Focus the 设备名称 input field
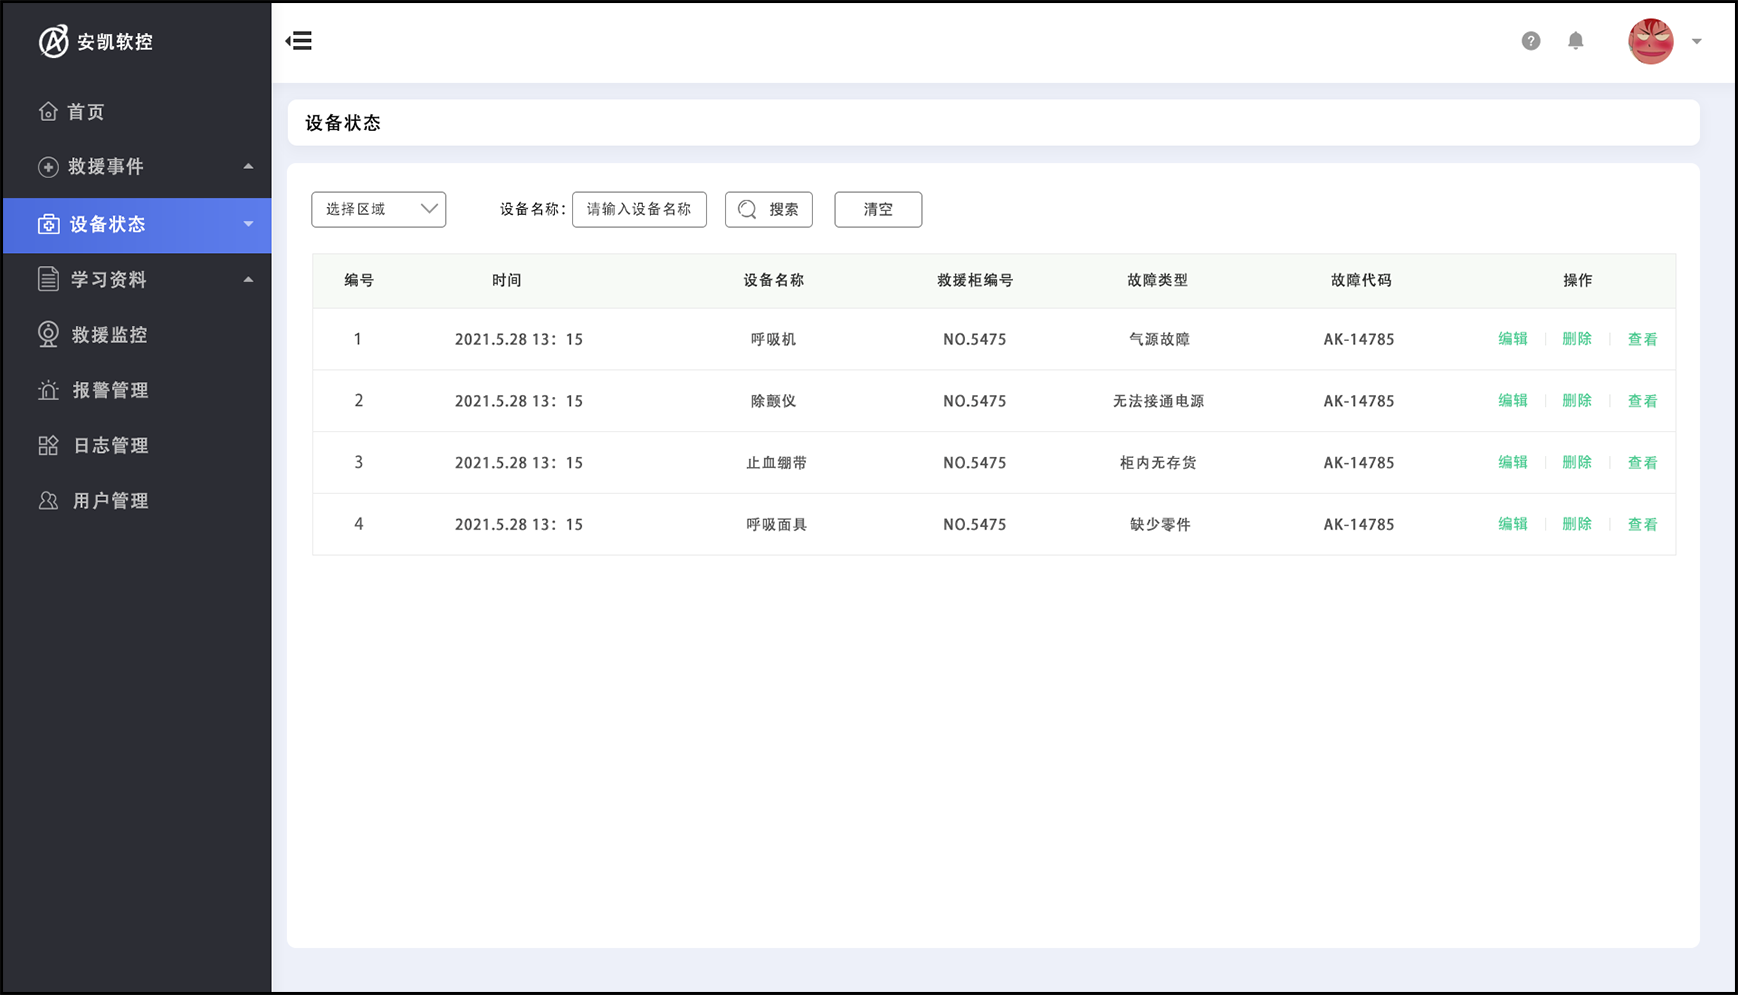1738x995 pixels. [639, 209]
